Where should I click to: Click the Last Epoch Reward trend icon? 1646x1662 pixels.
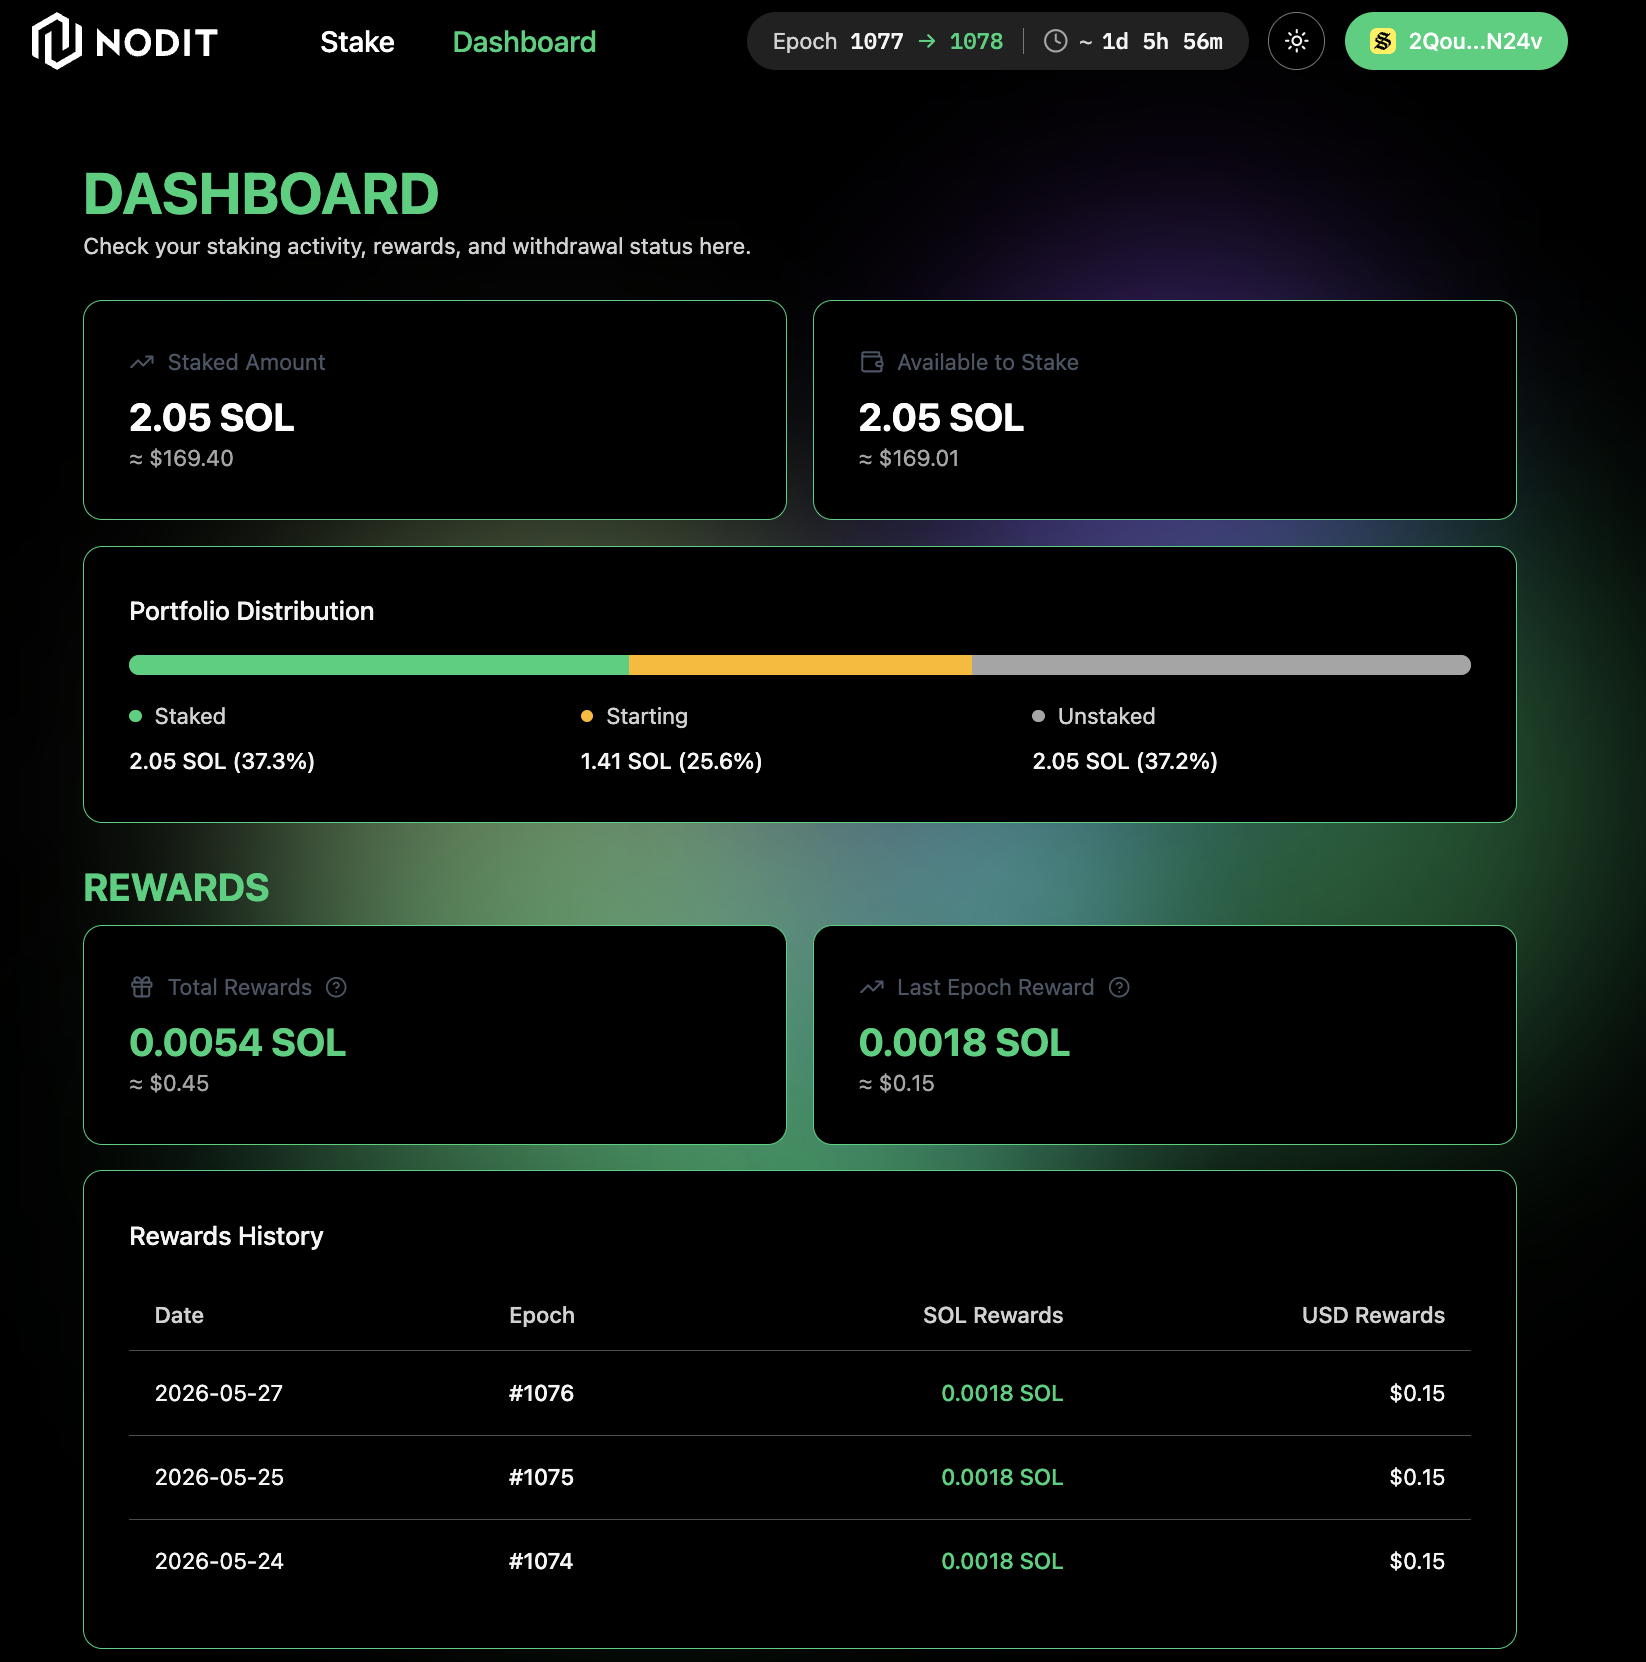[872, 987]
